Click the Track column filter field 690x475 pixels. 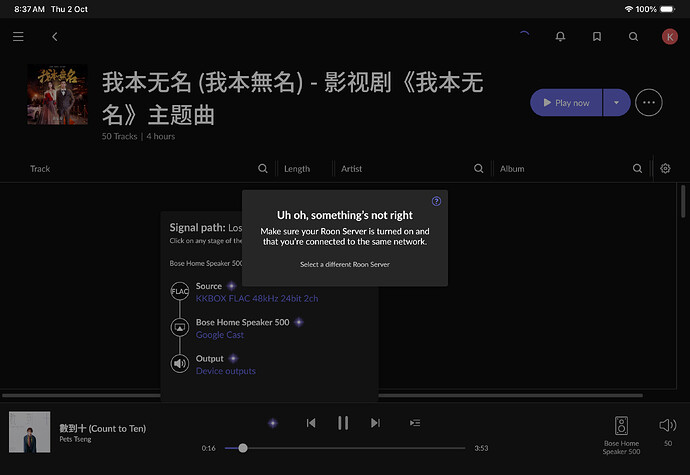tap(140, 169)
